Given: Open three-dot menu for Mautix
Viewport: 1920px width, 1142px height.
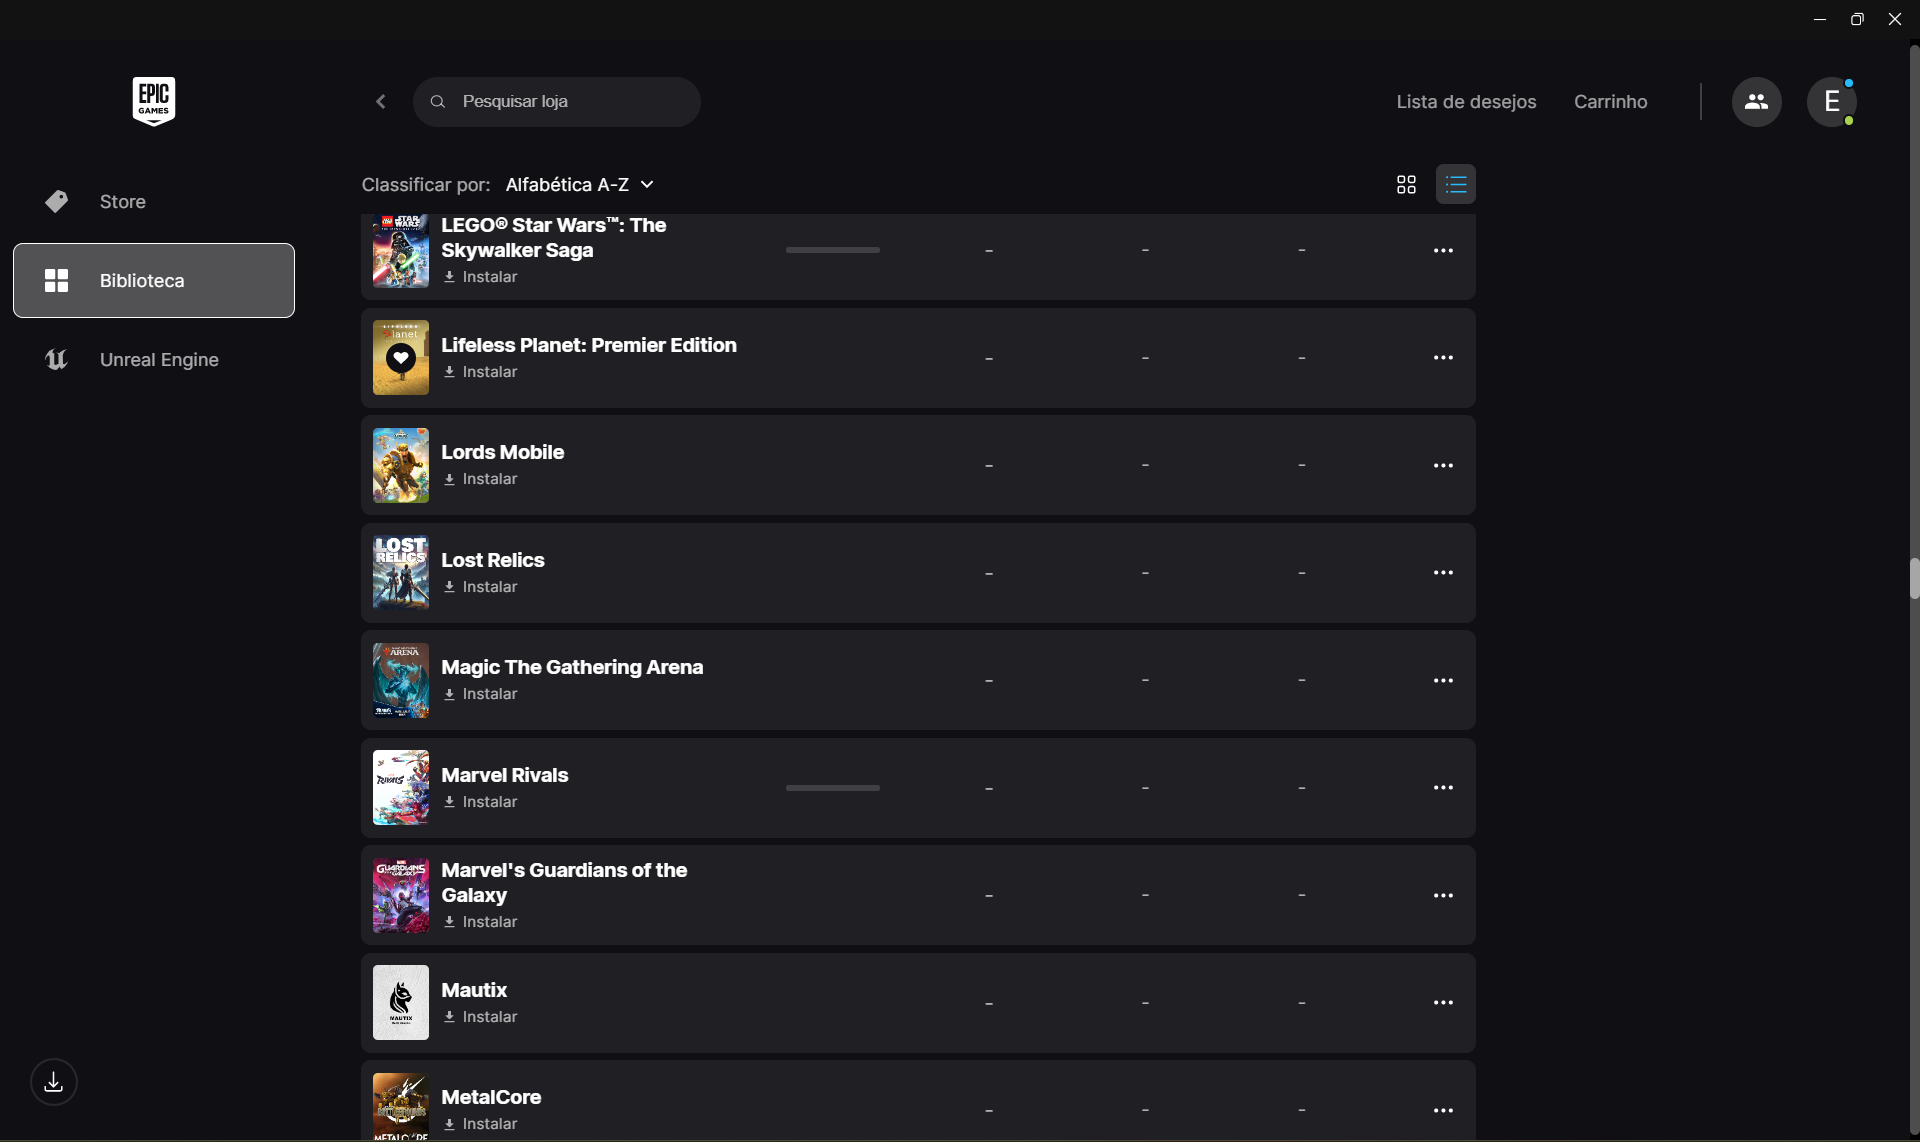Looking at the screenshot, I should click(1443, 1003).
